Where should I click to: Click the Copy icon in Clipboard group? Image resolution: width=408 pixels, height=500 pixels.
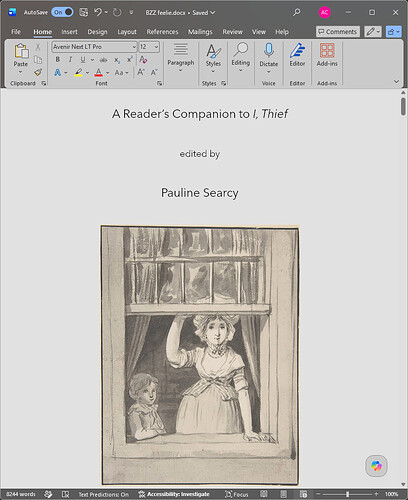click(x=38, y=60)
